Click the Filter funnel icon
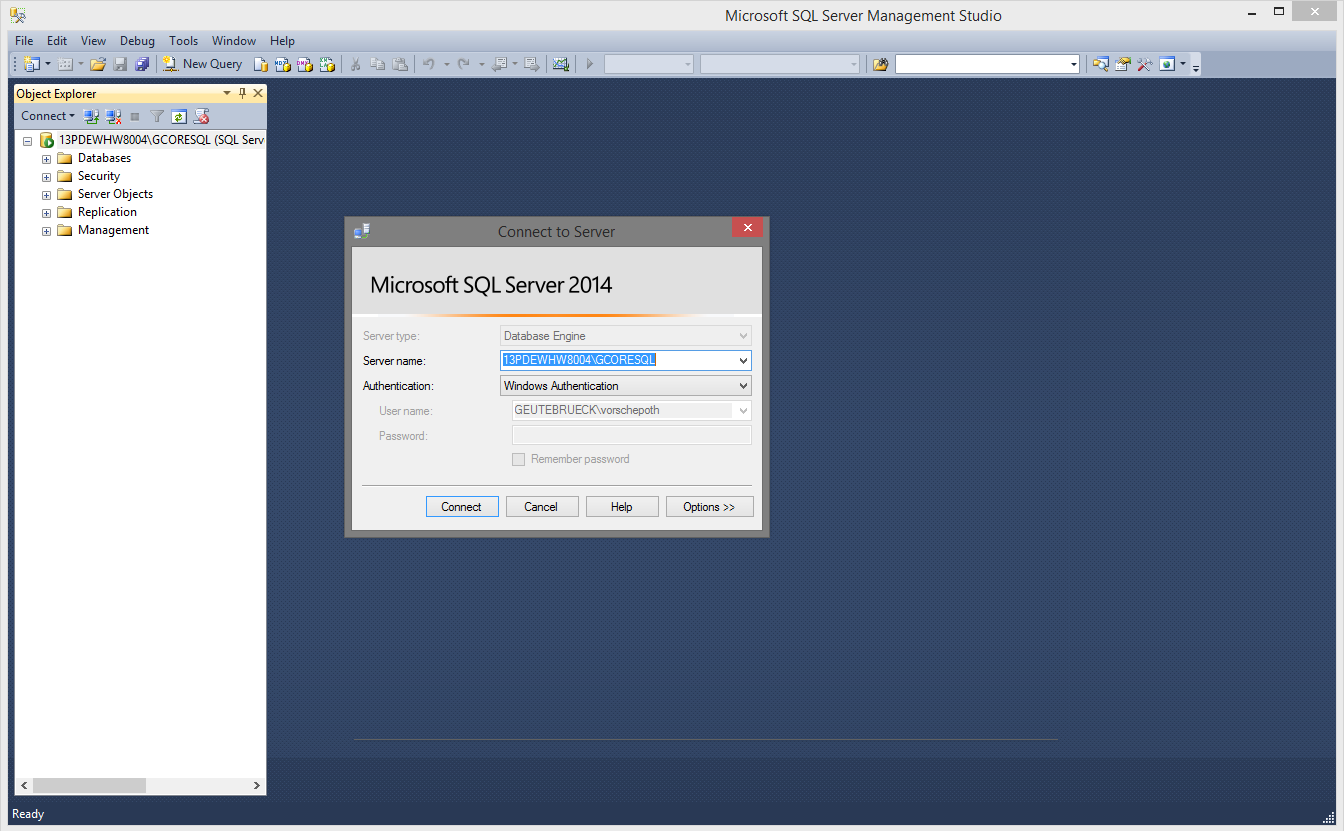Image resolution: width=1344 pixels, height=831 pixels. point(157,116)
